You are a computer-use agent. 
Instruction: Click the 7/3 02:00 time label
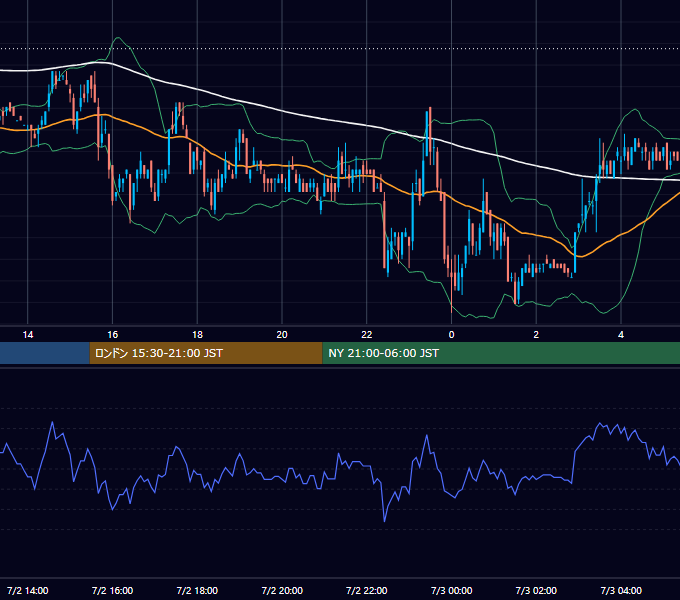pos(536,590)
